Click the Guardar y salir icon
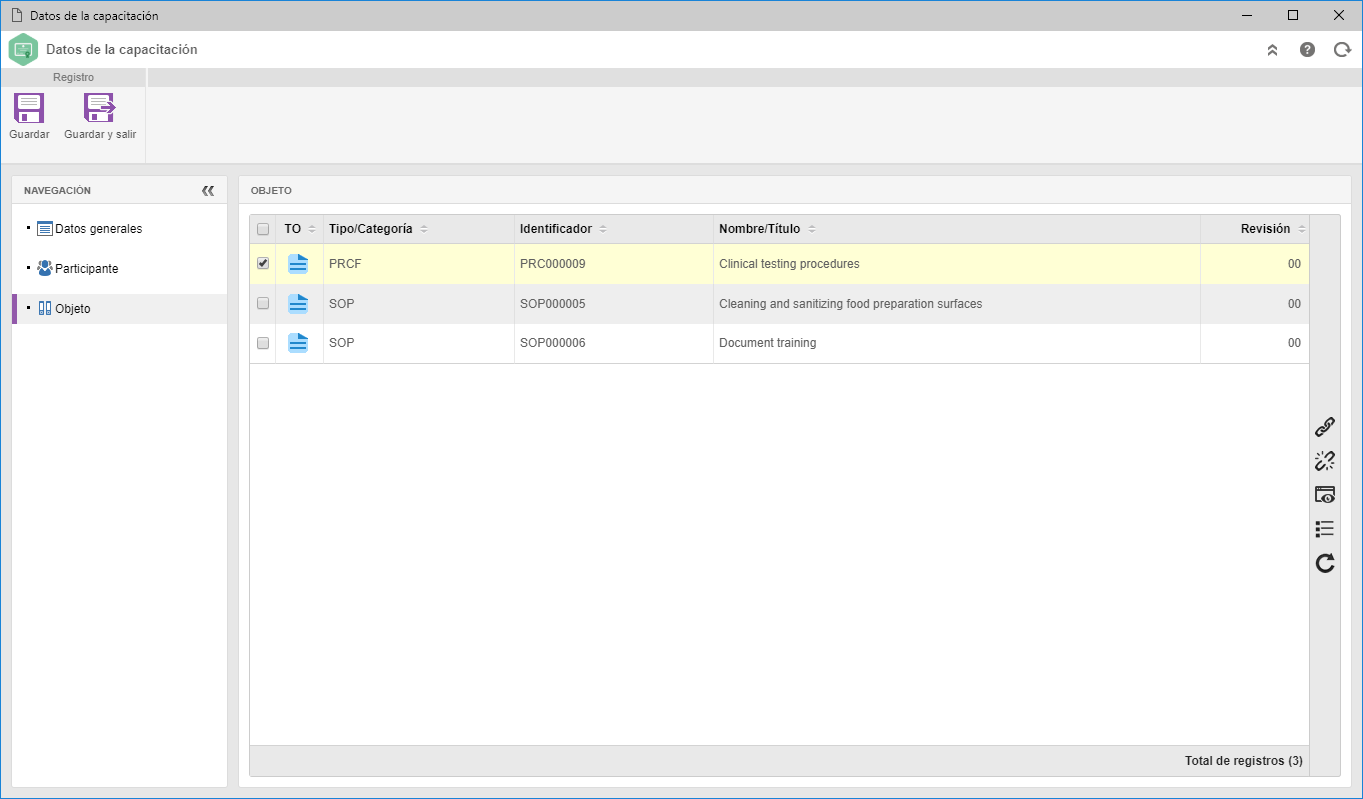The height and width of the screenshot is (799, 1363). tap(100, 108)
